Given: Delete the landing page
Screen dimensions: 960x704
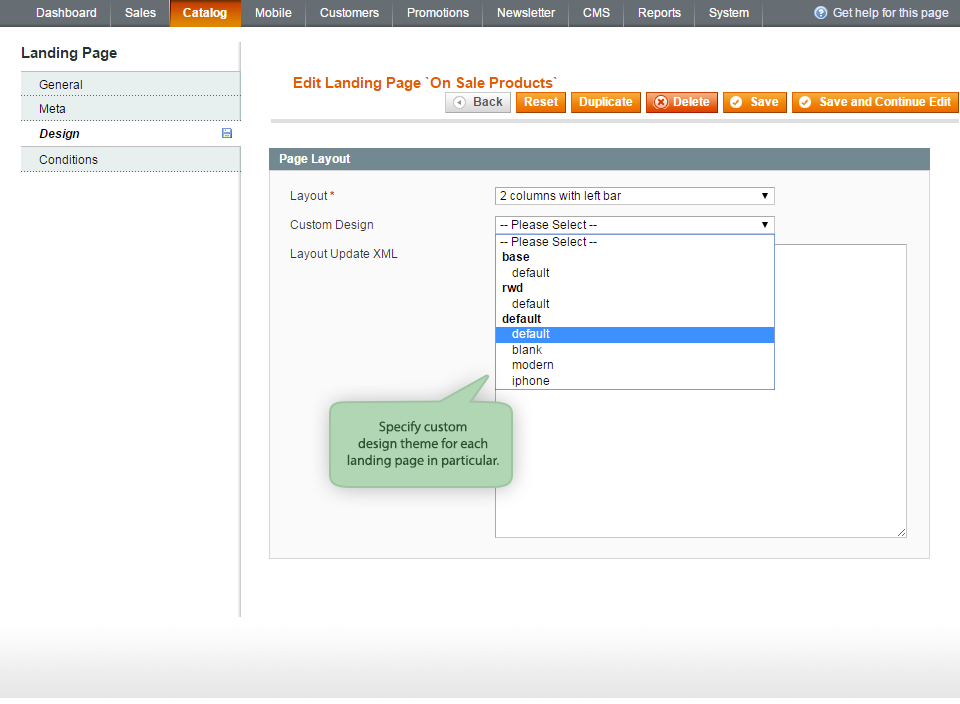Looking at the screenshot, I should [681, 102].
